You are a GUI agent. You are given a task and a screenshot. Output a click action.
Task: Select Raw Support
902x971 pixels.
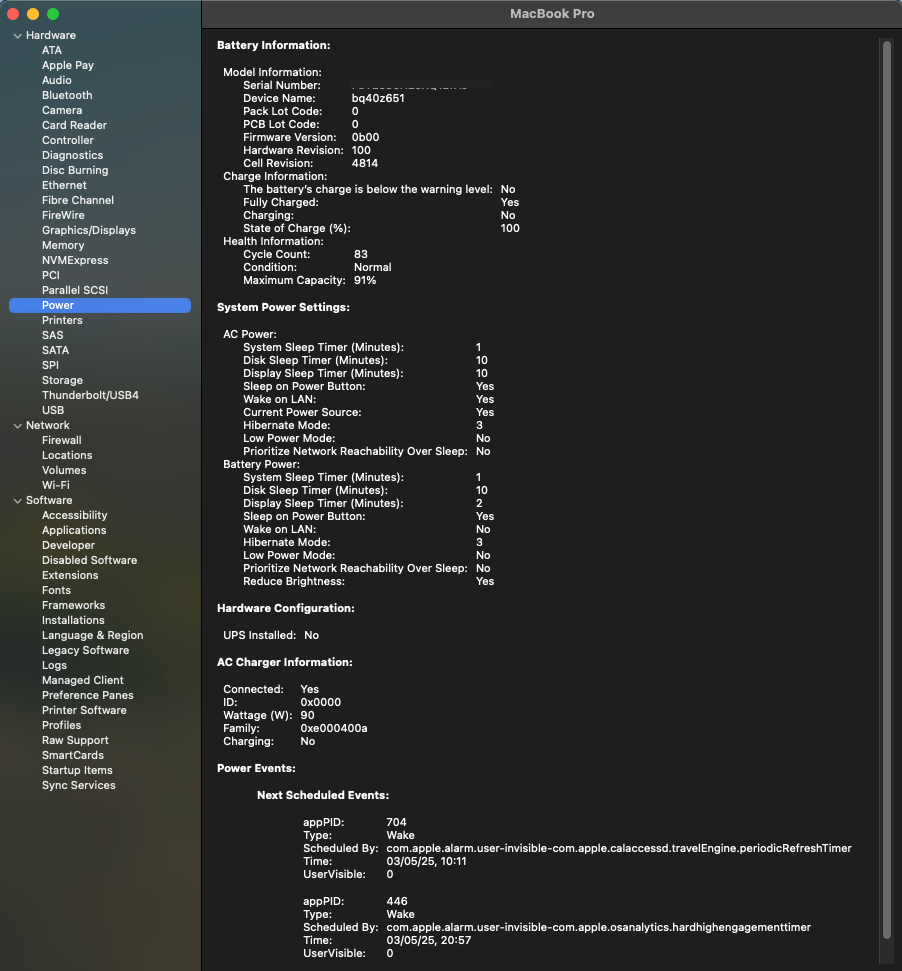point(75,740)
